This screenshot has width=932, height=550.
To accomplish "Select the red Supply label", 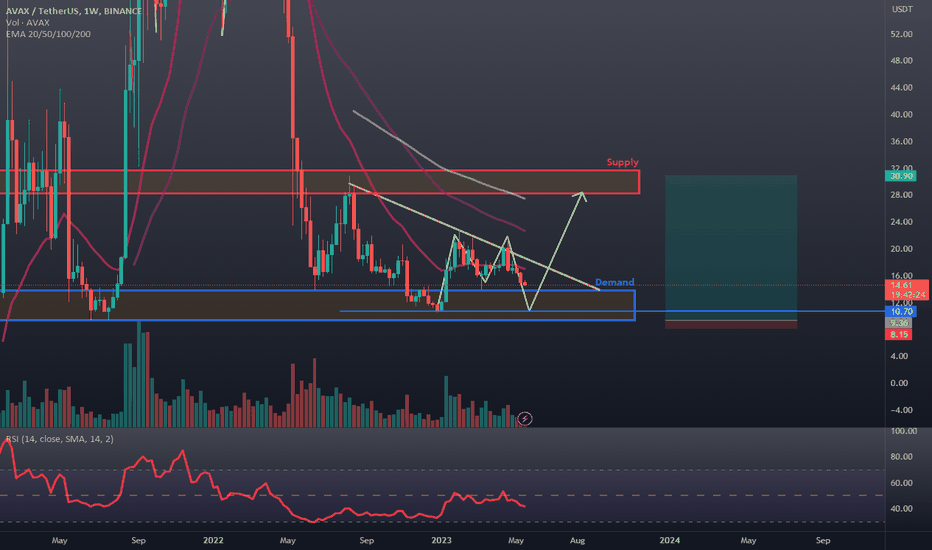I will pyautogui.click(x=622, y=162).
